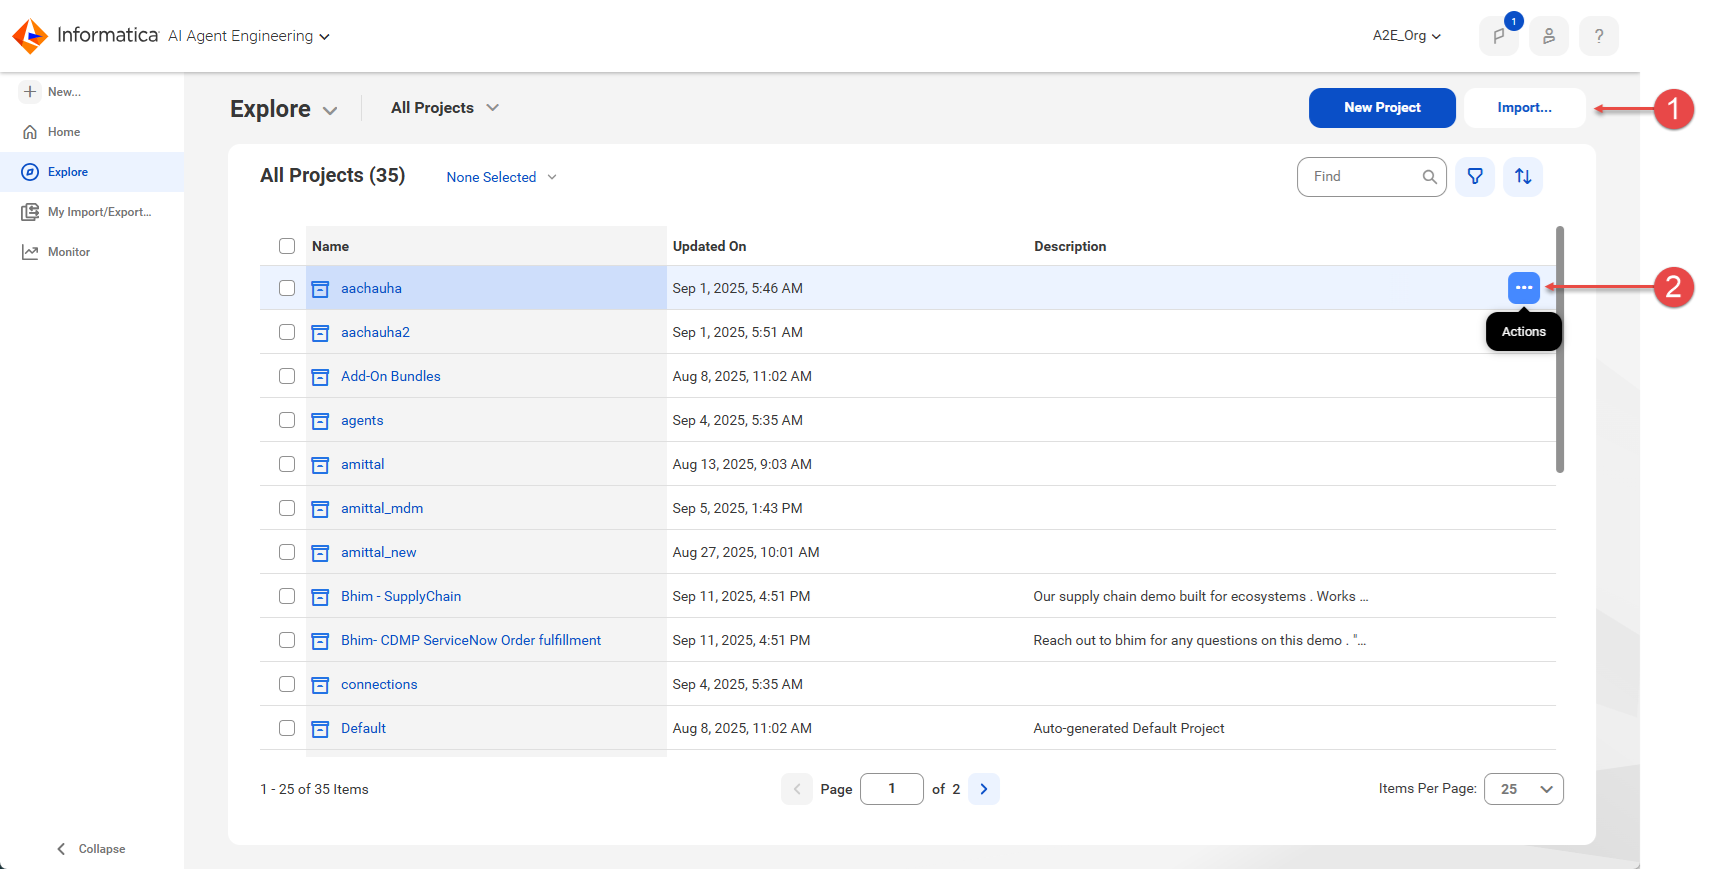Open the amittal project link
This screenshot has width=1725, height=869.
point(362,464)
